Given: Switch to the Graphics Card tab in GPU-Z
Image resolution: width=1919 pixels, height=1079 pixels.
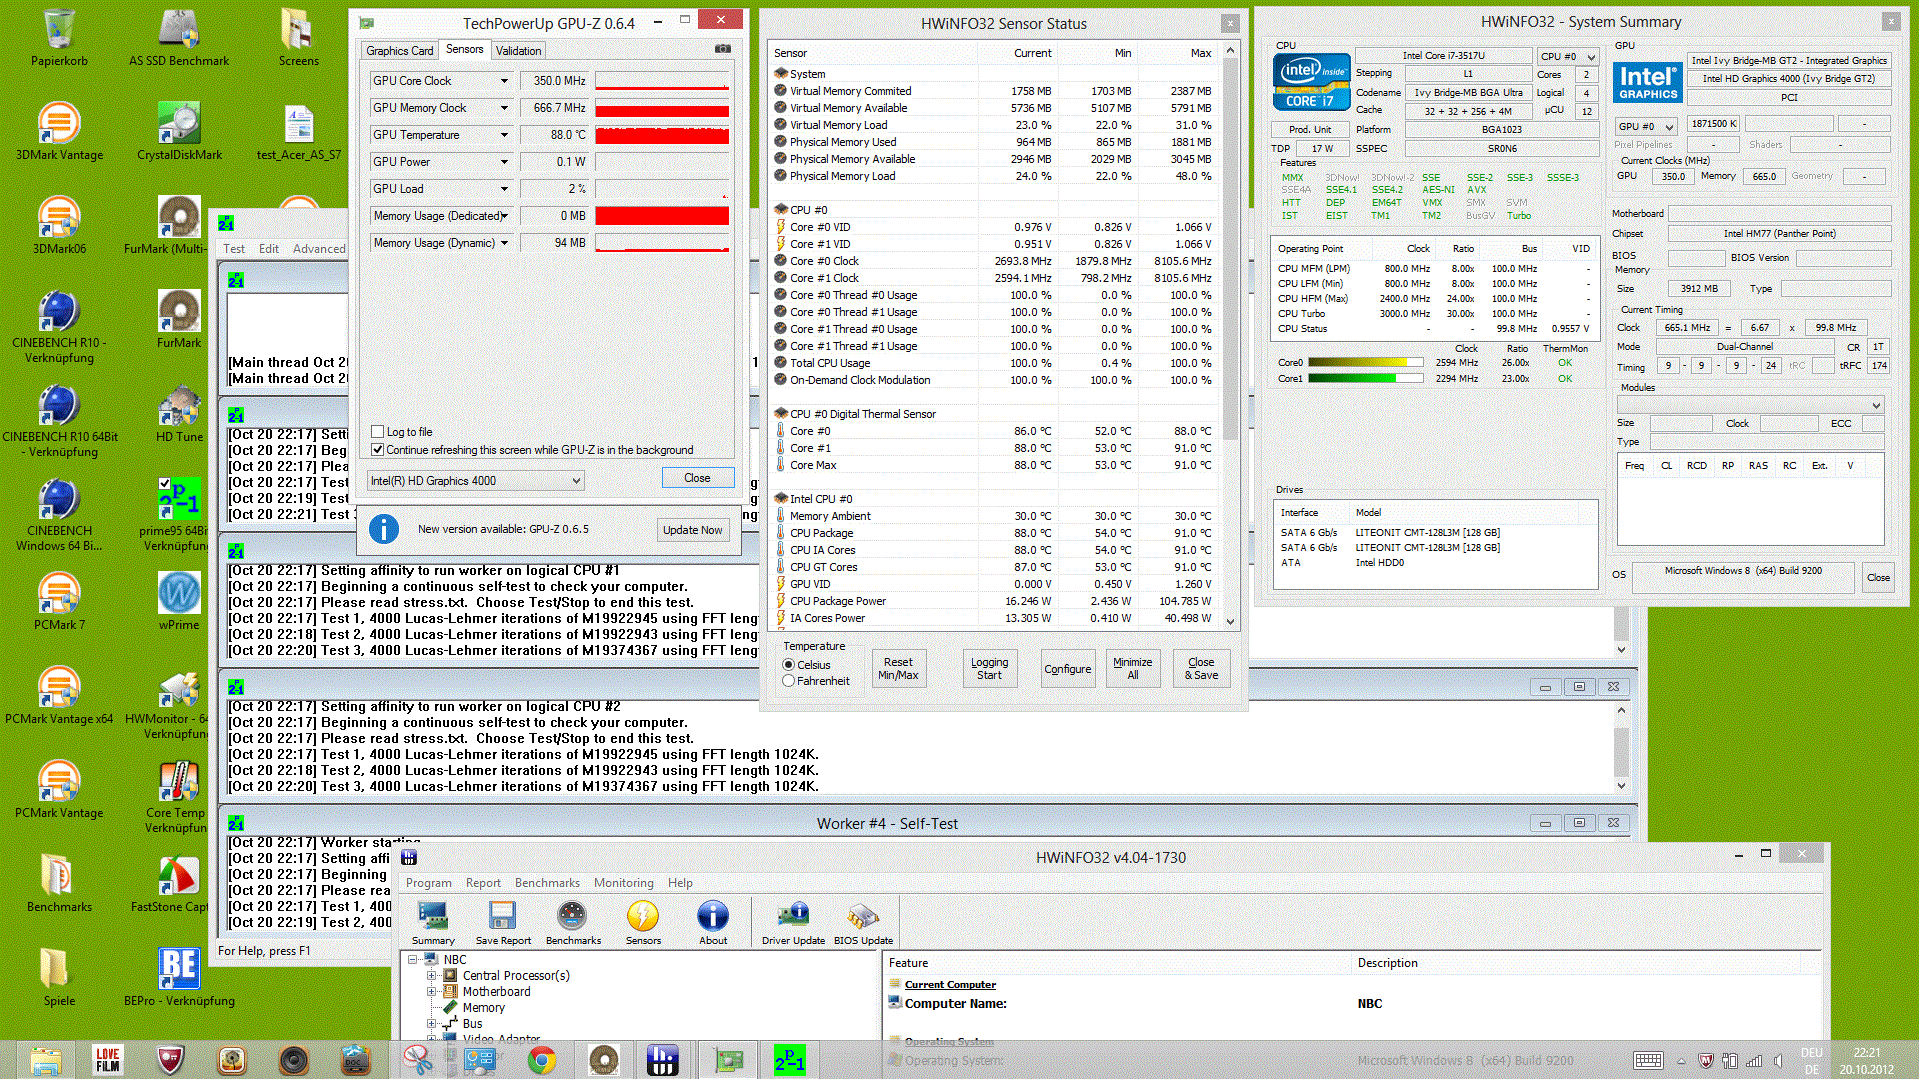Looking at the screenshot, I should coord(400,51).
